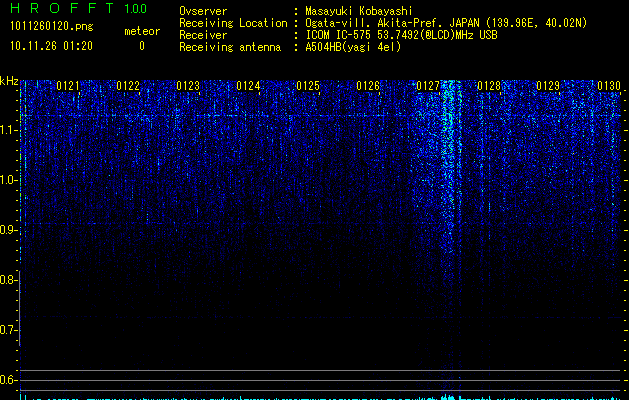Click the 0129 time marker
The image size is (629, 400).
548,86
